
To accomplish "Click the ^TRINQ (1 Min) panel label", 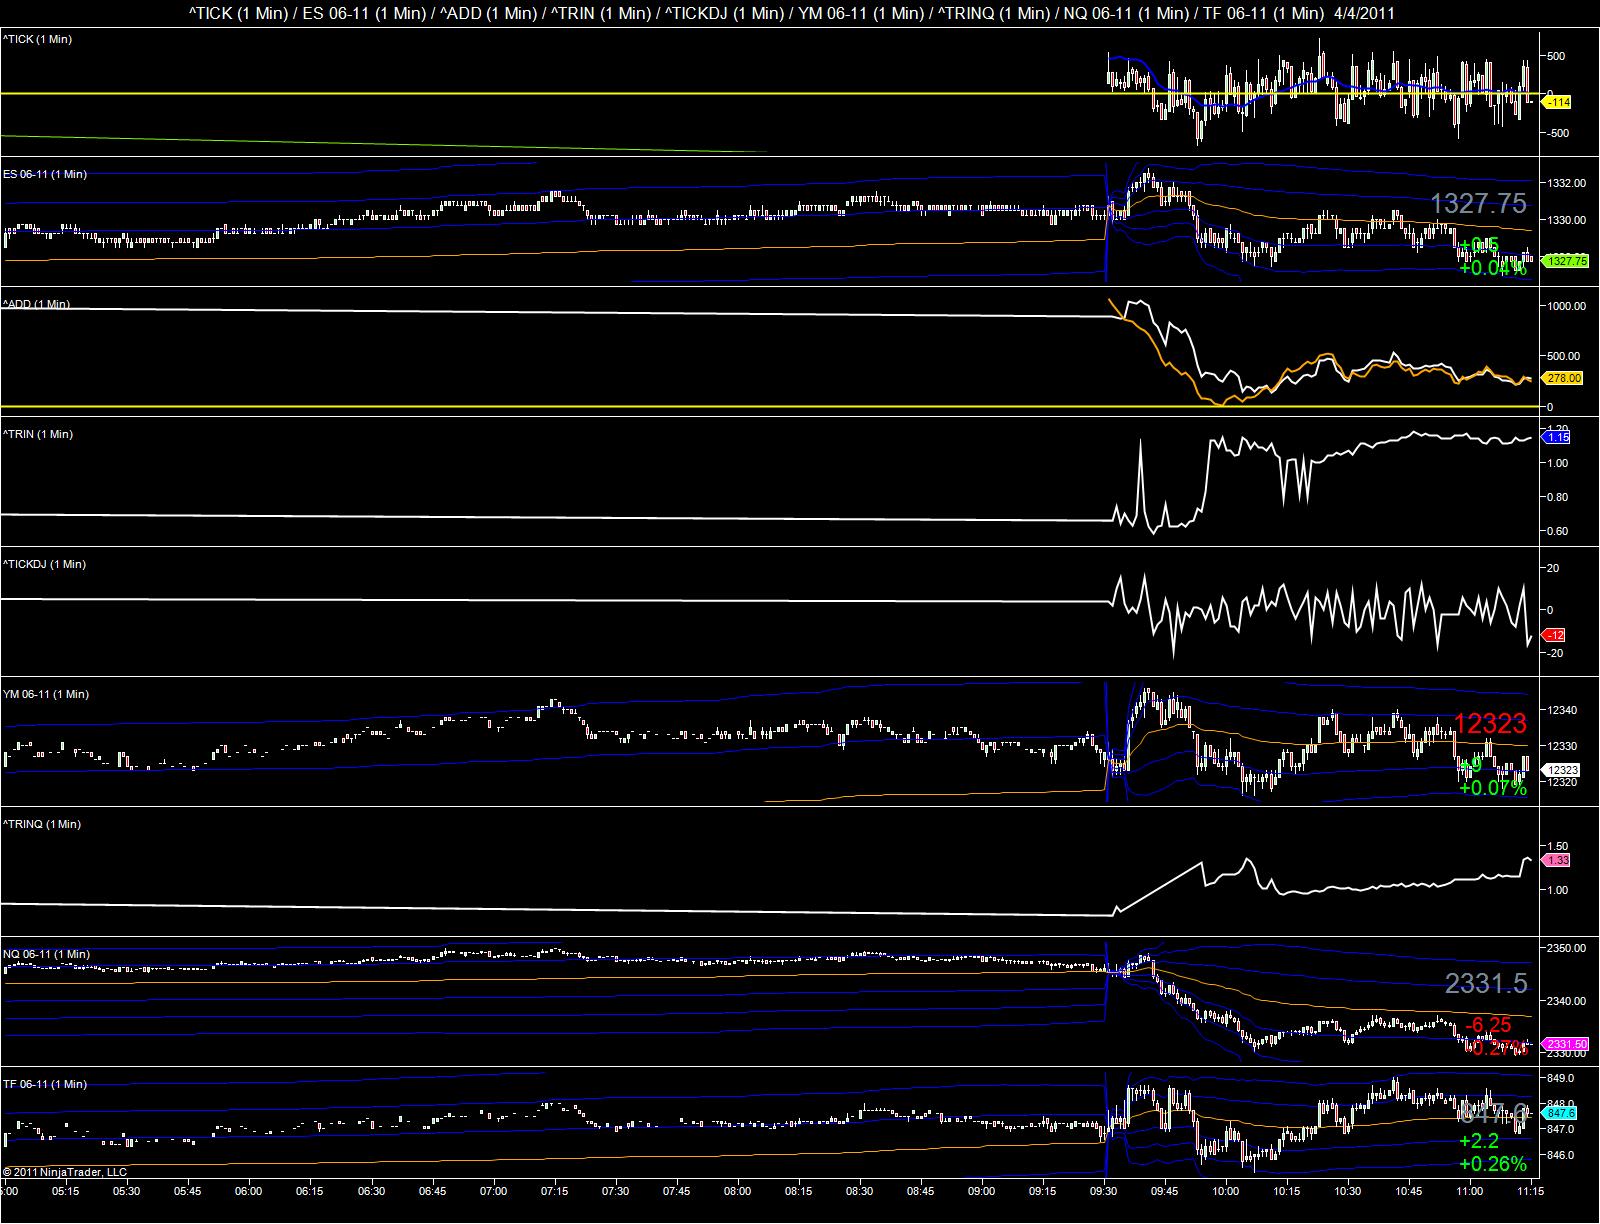I will (x=42, y=824).
